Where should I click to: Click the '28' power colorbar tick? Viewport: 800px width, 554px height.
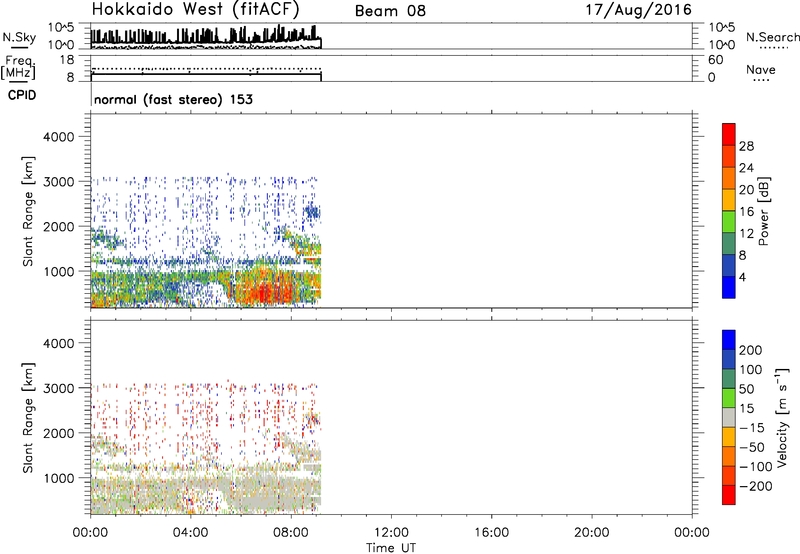(x=746, y=146)
